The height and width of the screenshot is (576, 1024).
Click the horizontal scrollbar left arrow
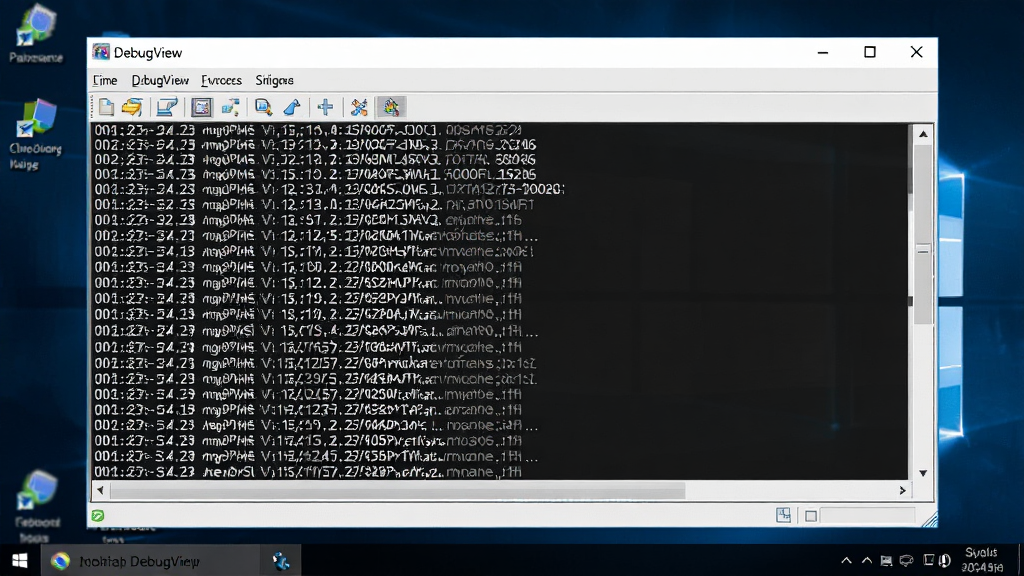100,490
